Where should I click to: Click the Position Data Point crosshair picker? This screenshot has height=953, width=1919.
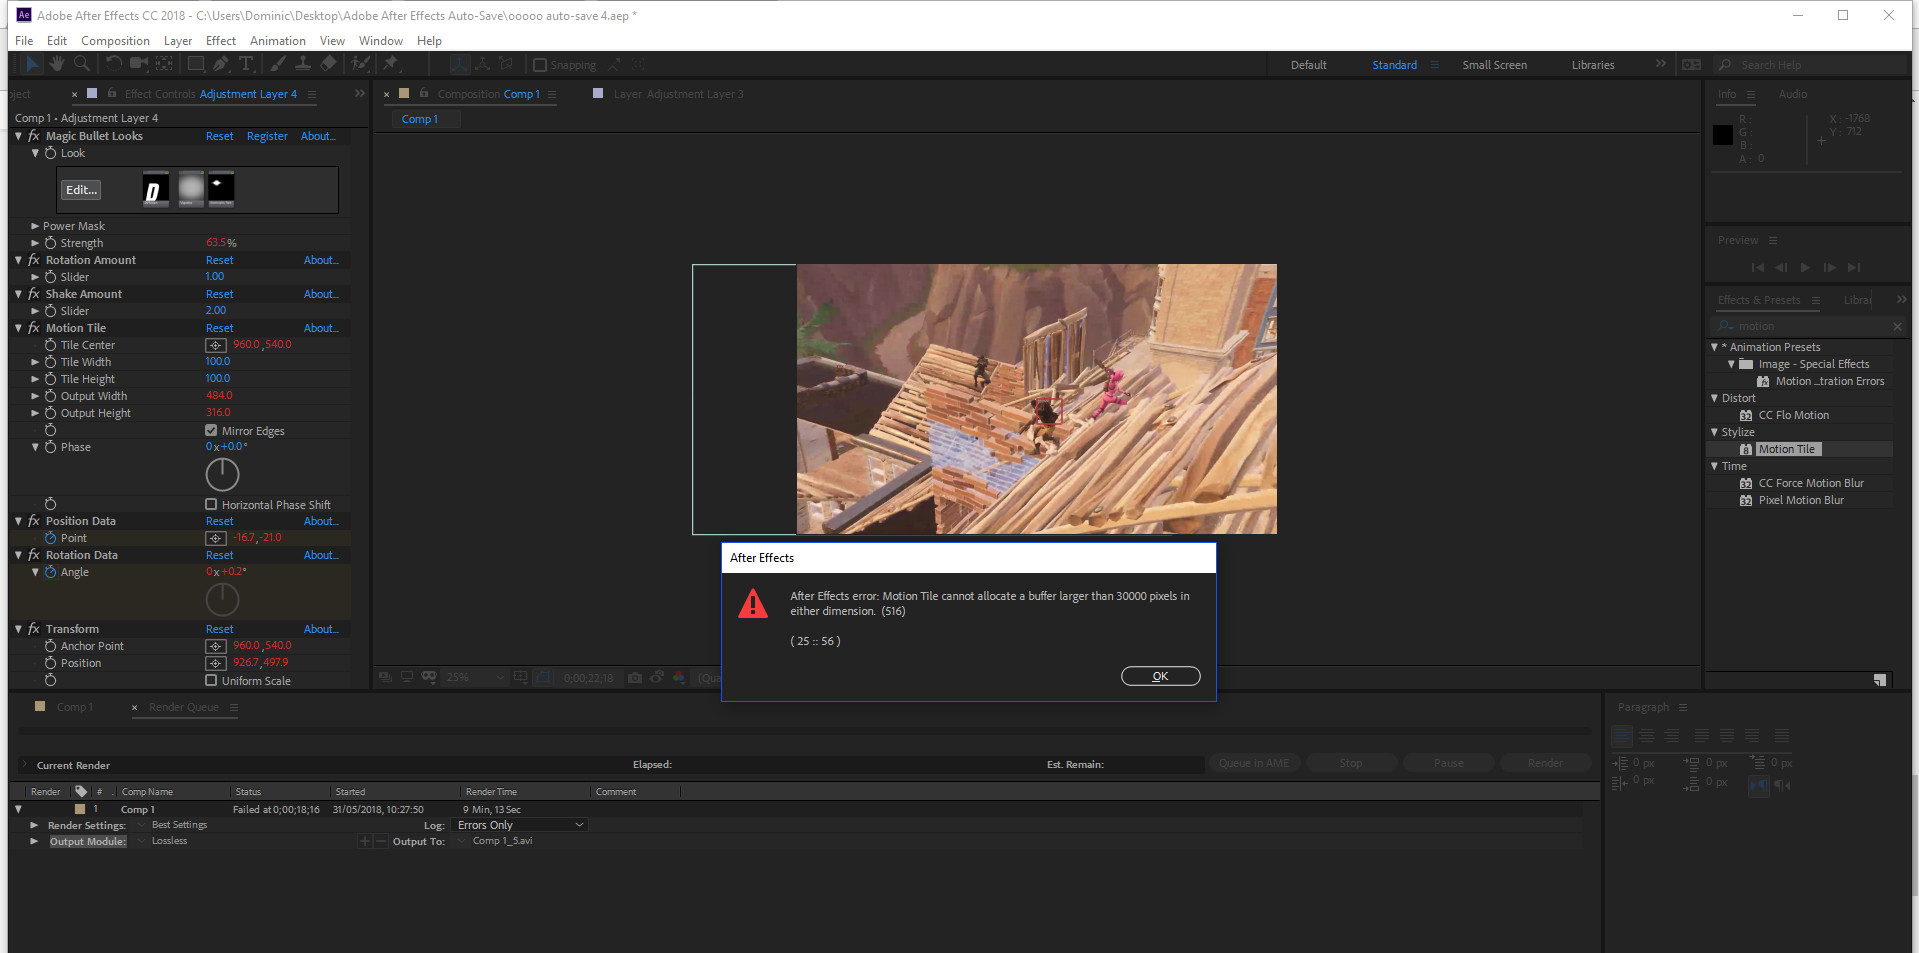216,538
